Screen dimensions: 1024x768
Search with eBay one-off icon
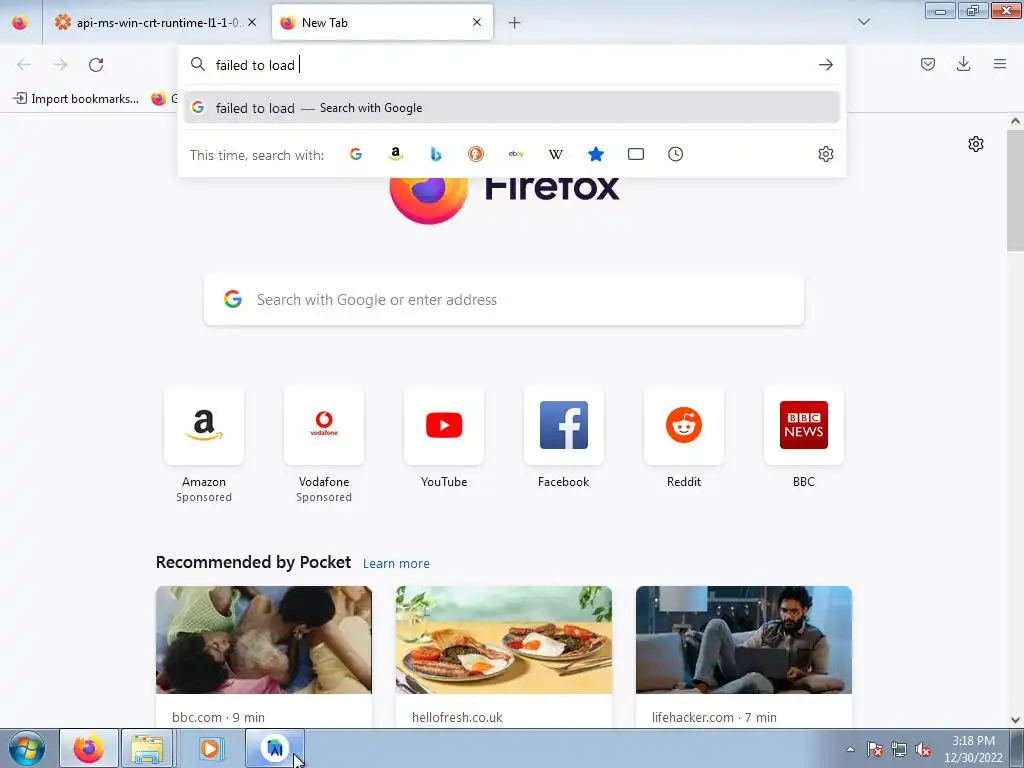click(516, 154)
